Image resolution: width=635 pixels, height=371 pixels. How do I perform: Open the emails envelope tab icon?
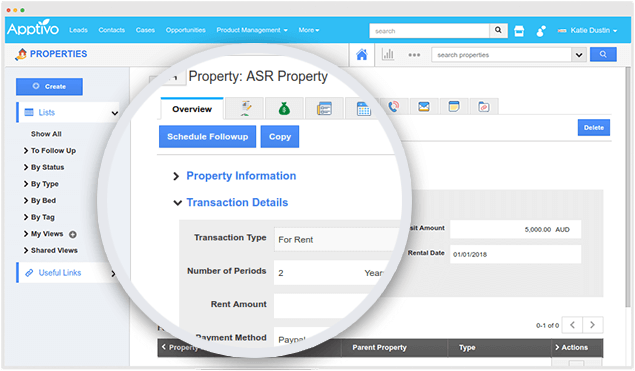(x=424, y=107)
